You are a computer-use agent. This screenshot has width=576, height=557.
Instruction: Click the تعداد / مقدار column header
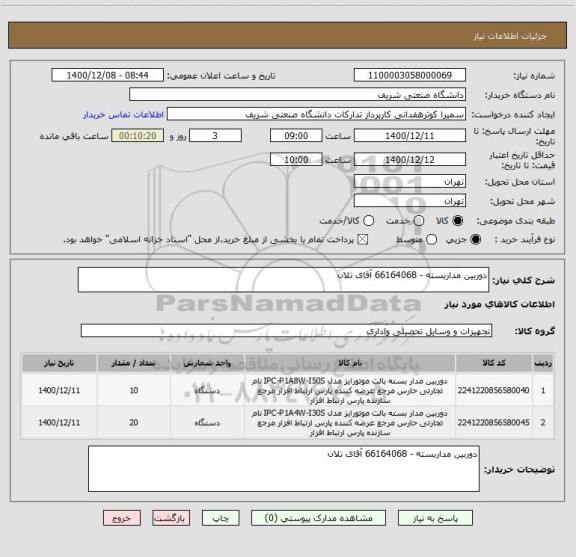(x=134, y=363)
